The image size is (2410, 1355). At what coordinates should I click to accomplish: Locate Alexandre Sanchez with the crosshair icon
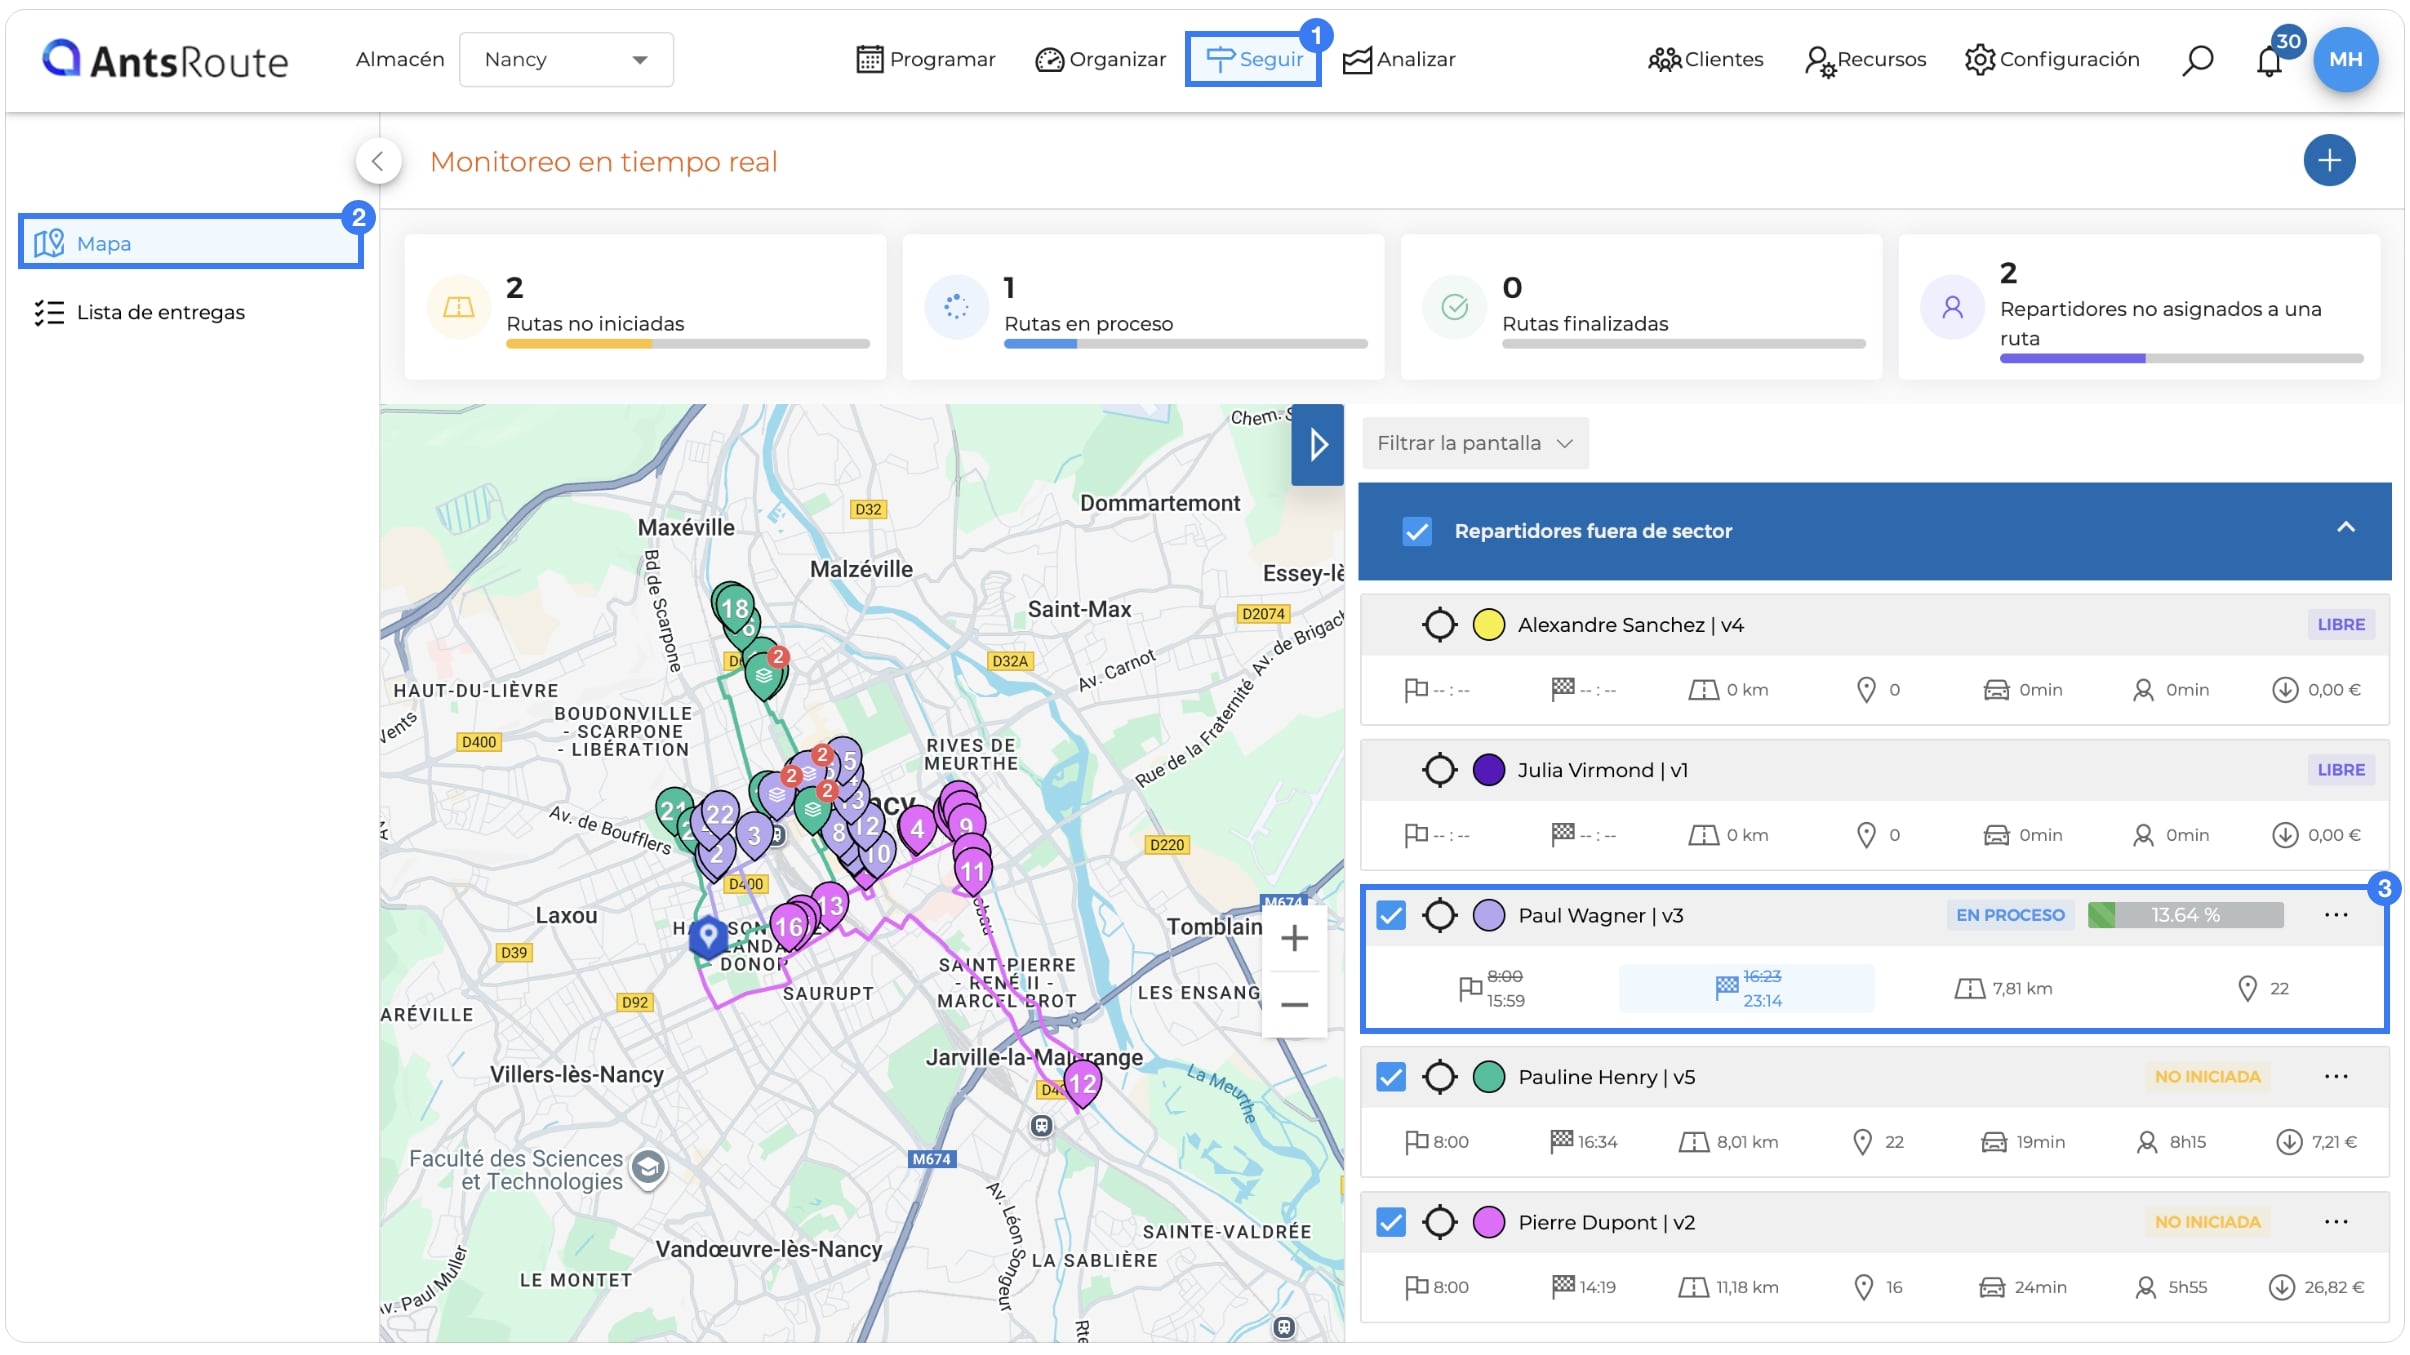click(x=1439, y=625)
